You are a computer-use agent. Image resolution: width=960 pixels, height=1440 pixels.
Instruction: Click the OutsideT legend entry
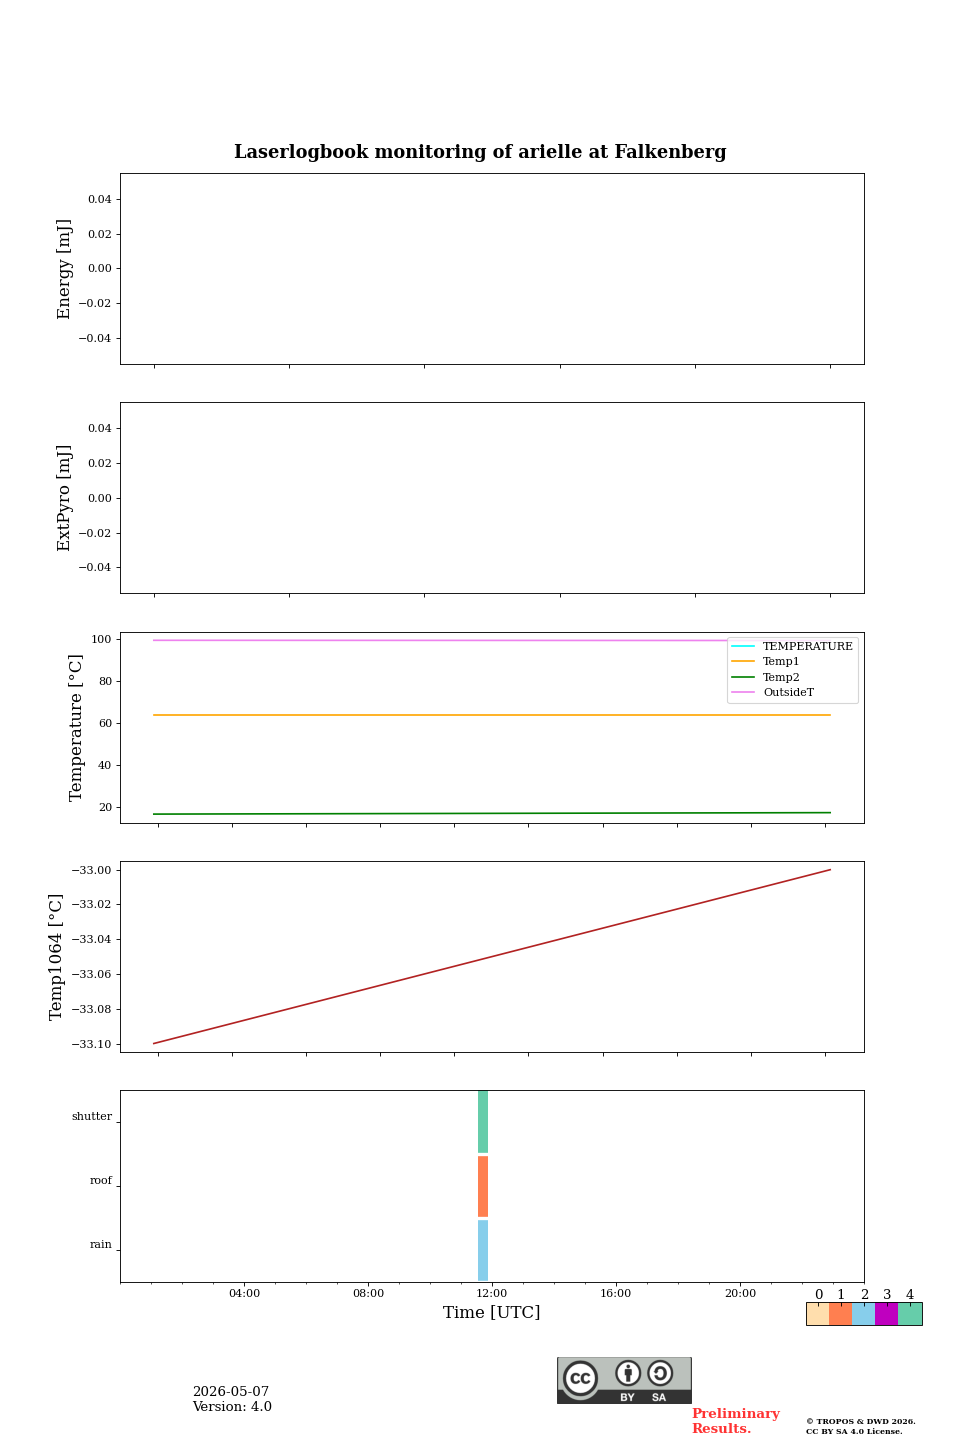(773, 693)
